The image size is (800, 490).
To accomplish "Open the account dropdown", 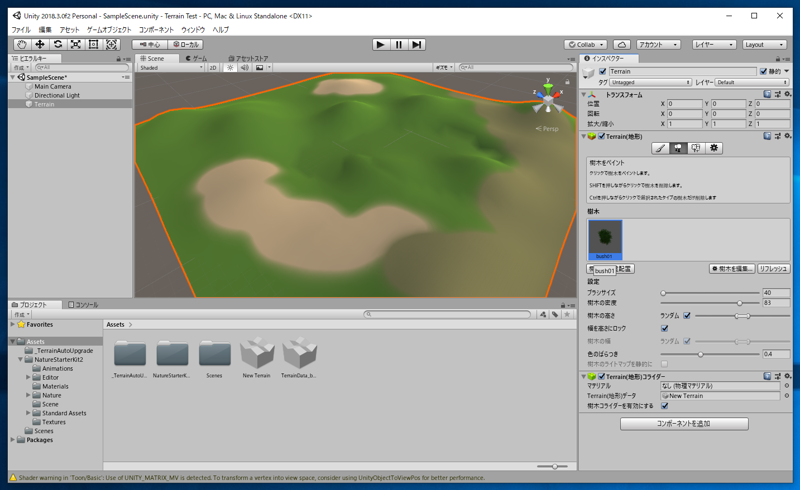I will [x=658, y=44].
